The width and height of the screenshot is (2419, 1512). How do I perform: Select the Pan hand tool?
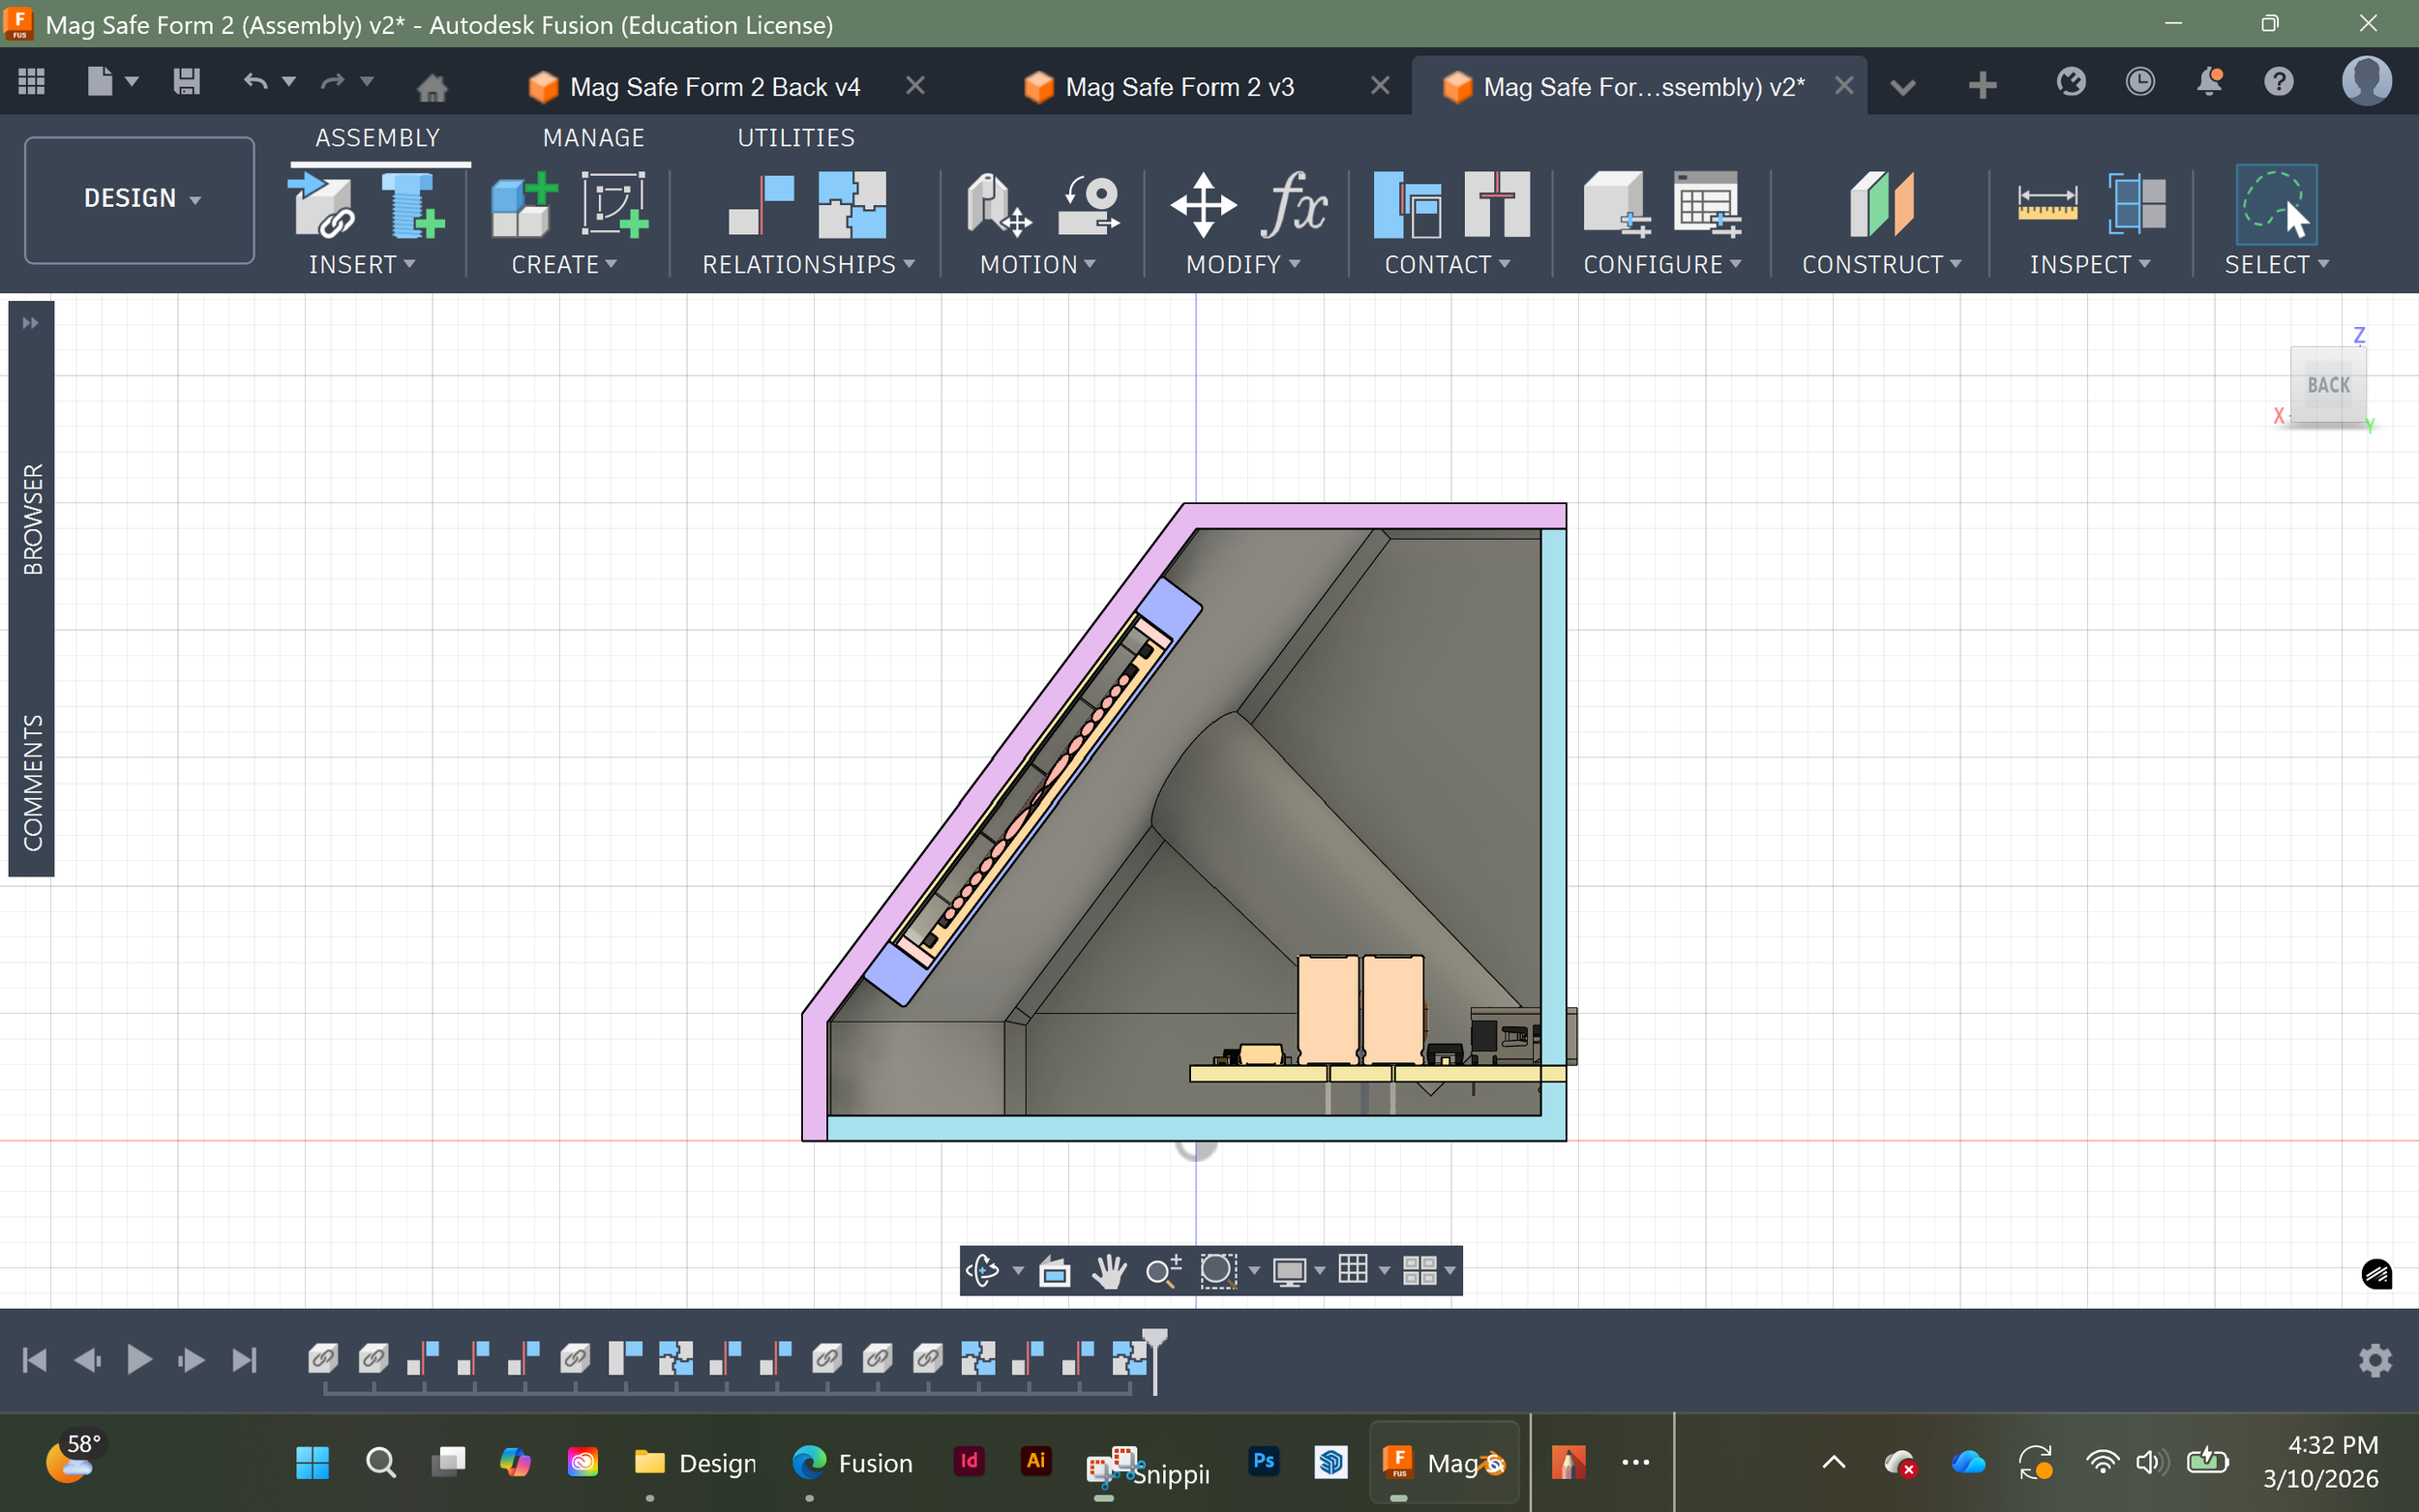pyautogui.click(x=1109, y=1271)
